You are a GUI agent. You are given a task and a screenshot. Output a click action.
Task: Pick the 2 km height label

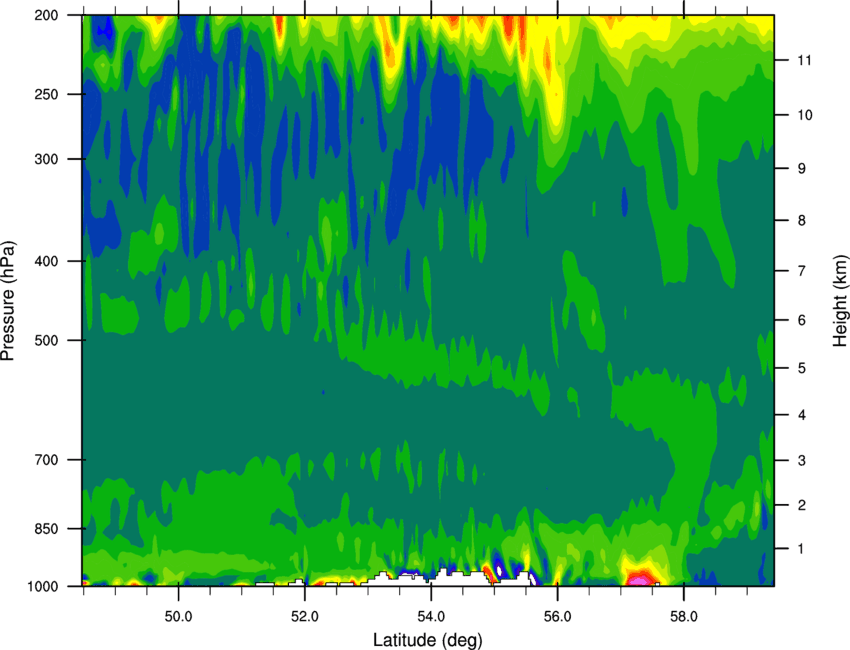point(802,505)
